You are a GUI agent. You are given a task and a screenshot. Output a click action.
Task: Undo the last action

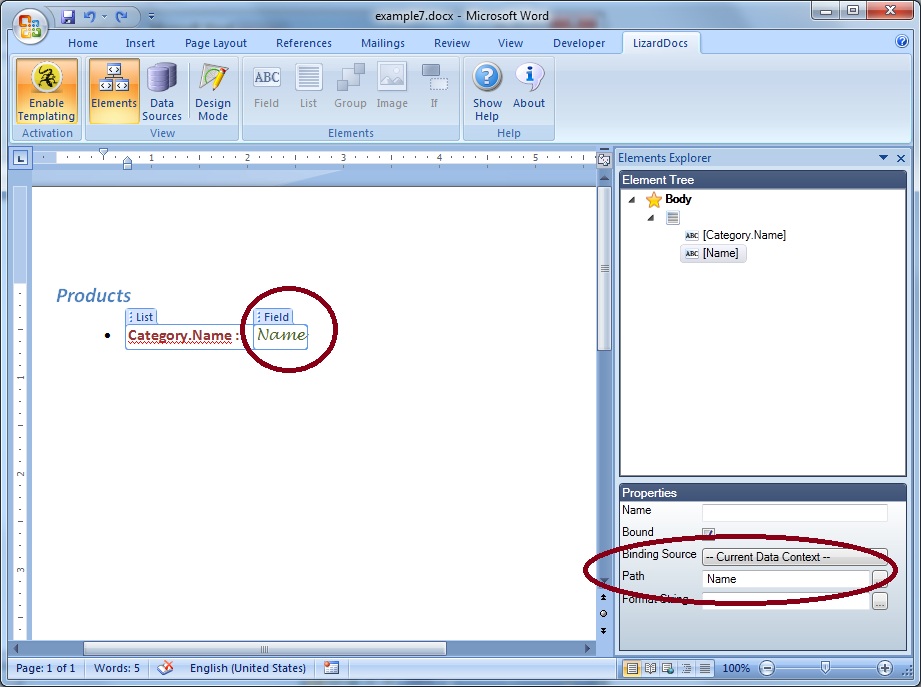89,16
